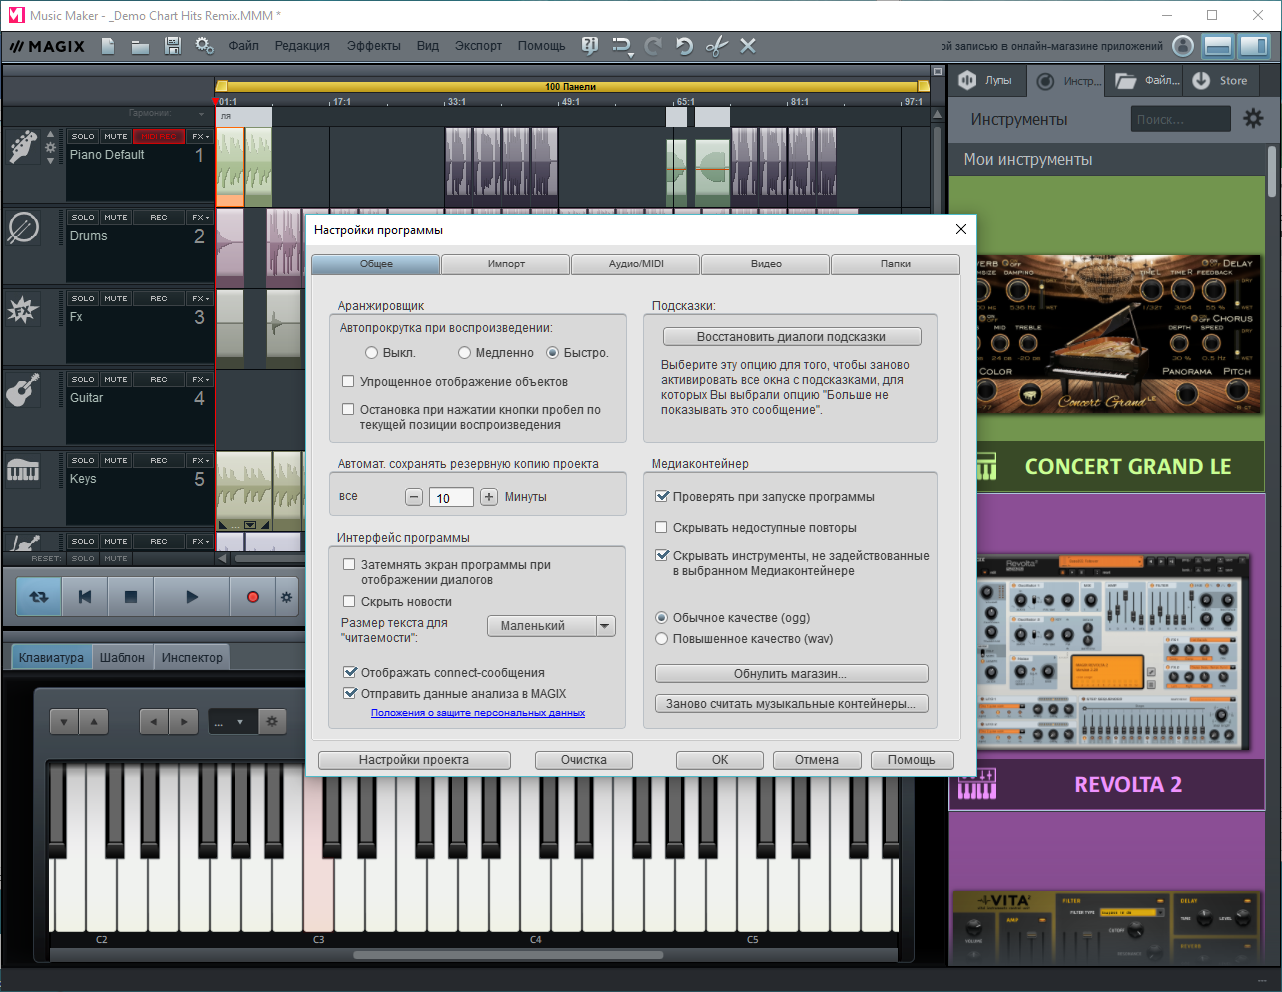Select the Guitar track instrument icon

(x=23, y=390)
